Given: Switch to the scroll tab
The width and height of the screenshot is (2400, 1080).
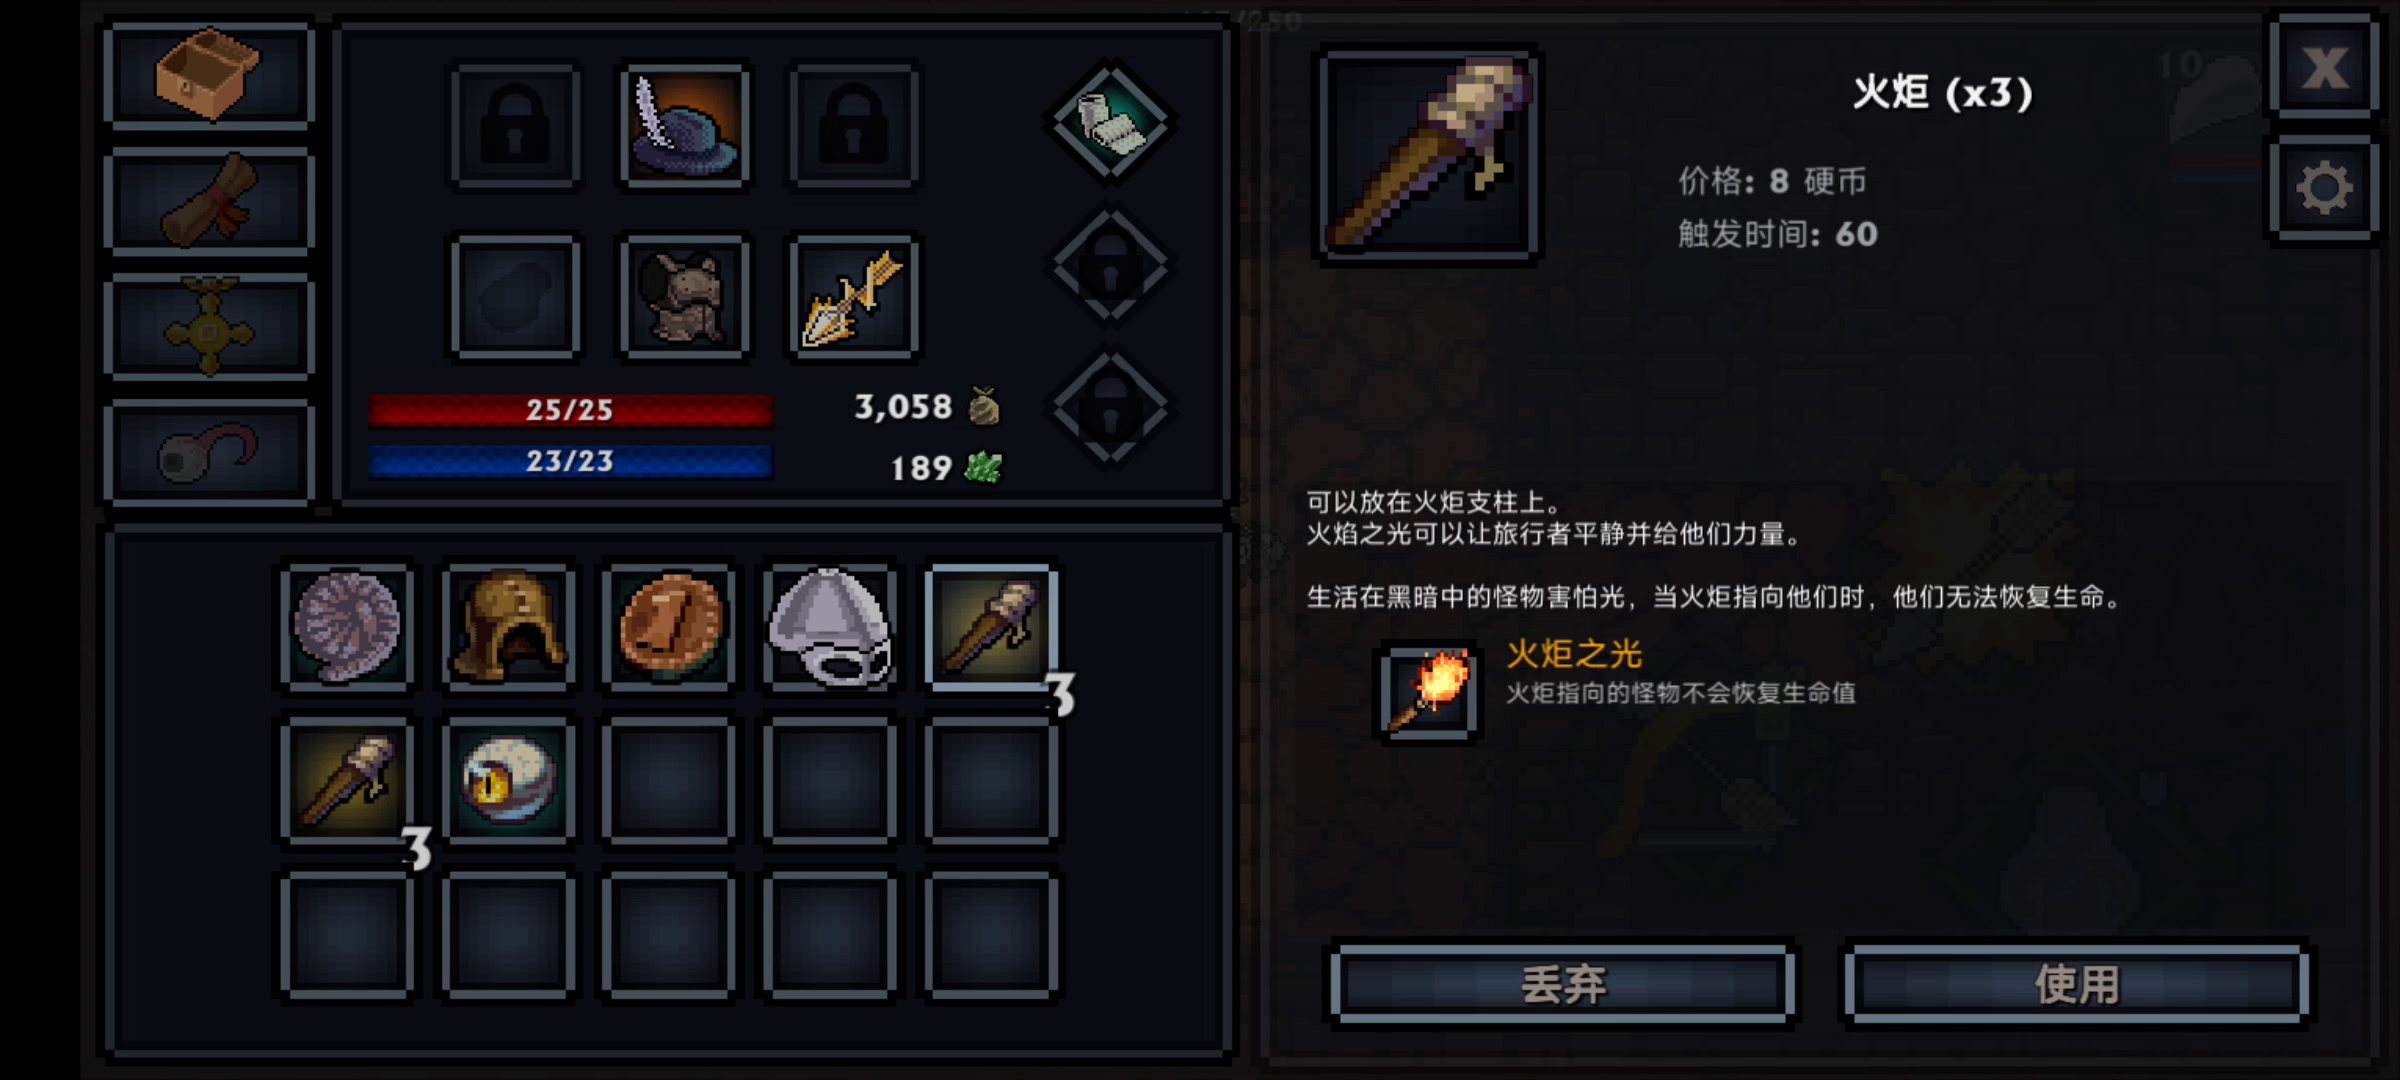Looking at the screenshot, I should click(x=208, y=201).
